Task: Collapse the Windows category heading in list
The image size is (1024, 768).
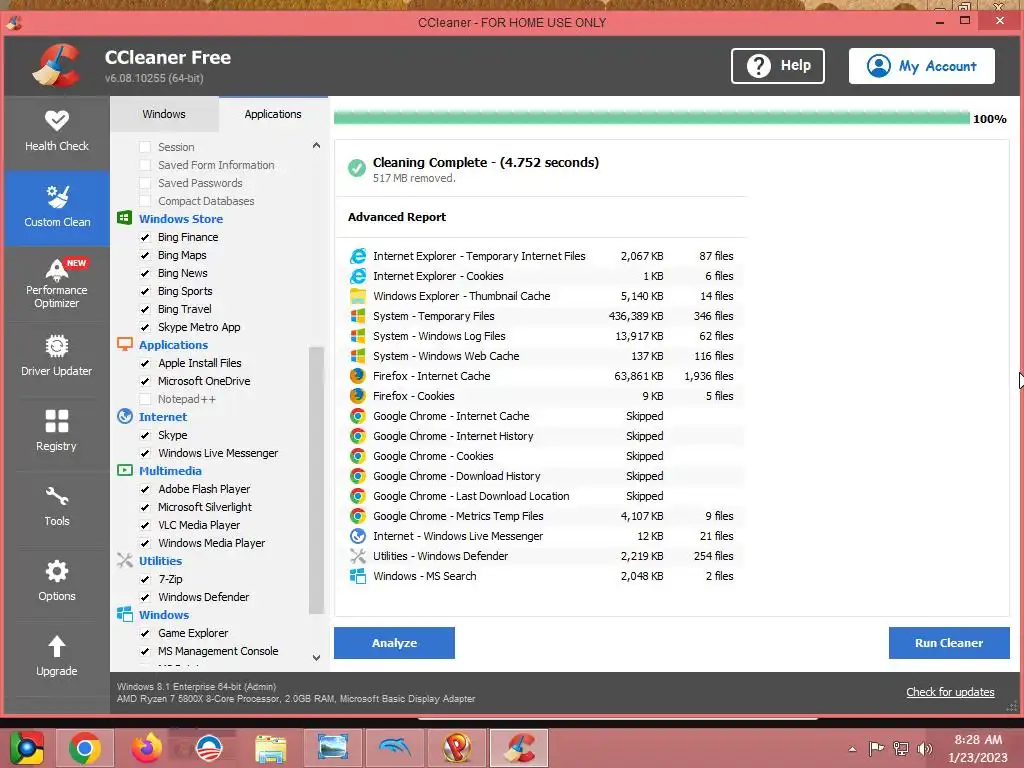Action: (163, 615)
